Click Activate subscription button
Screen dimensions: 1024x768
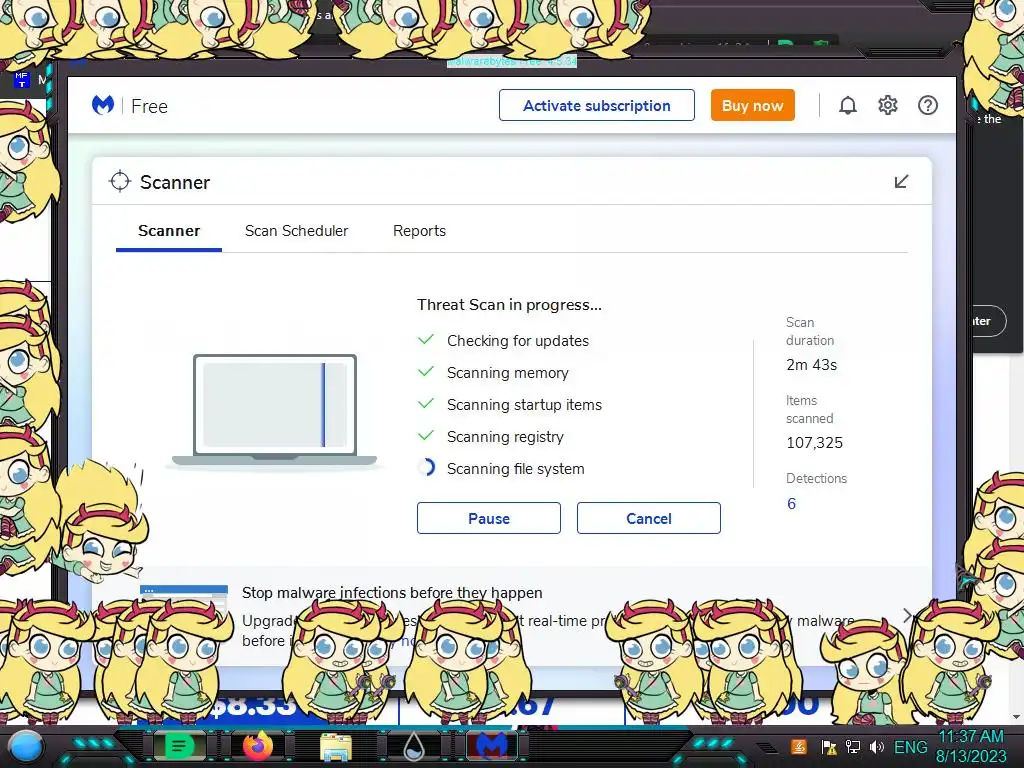(597, 105)
